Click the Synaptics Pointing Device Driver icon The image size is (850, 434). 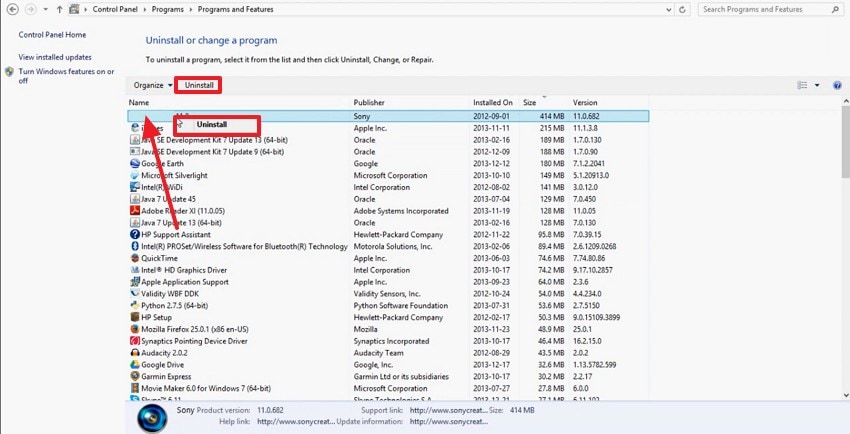(x=134, y=341)
